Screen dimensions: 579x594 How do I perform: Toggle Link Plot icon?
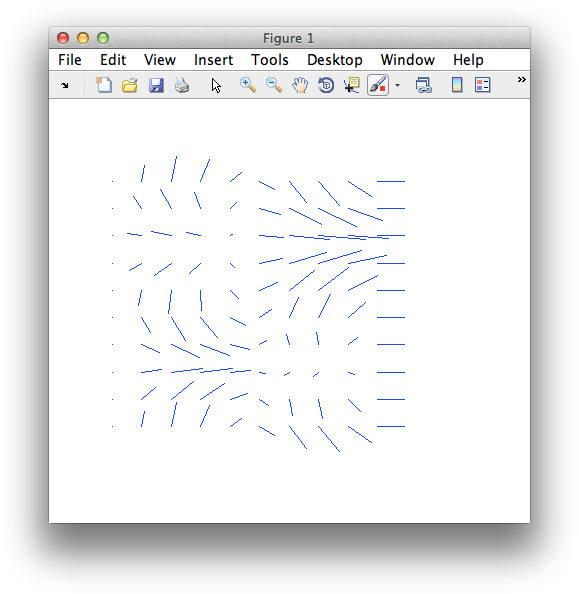pyautogui.click(x=423, y=85)
